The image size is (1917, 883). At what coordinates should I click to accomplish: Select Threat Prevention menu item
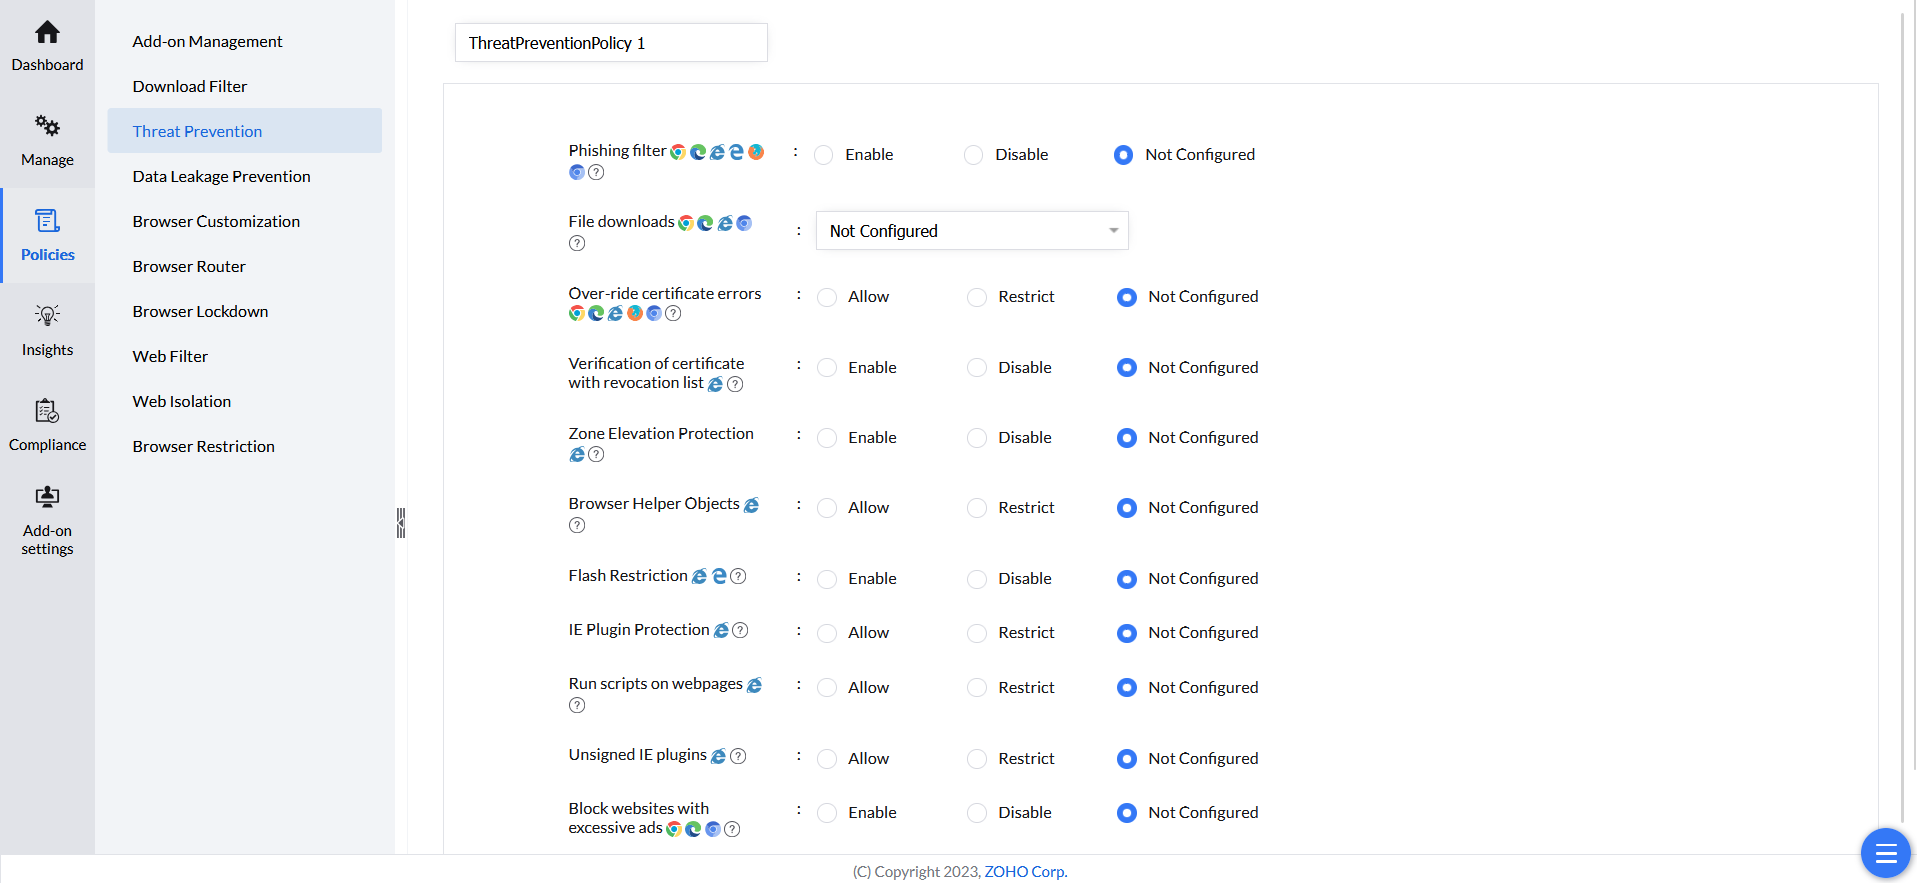[245, 131]
